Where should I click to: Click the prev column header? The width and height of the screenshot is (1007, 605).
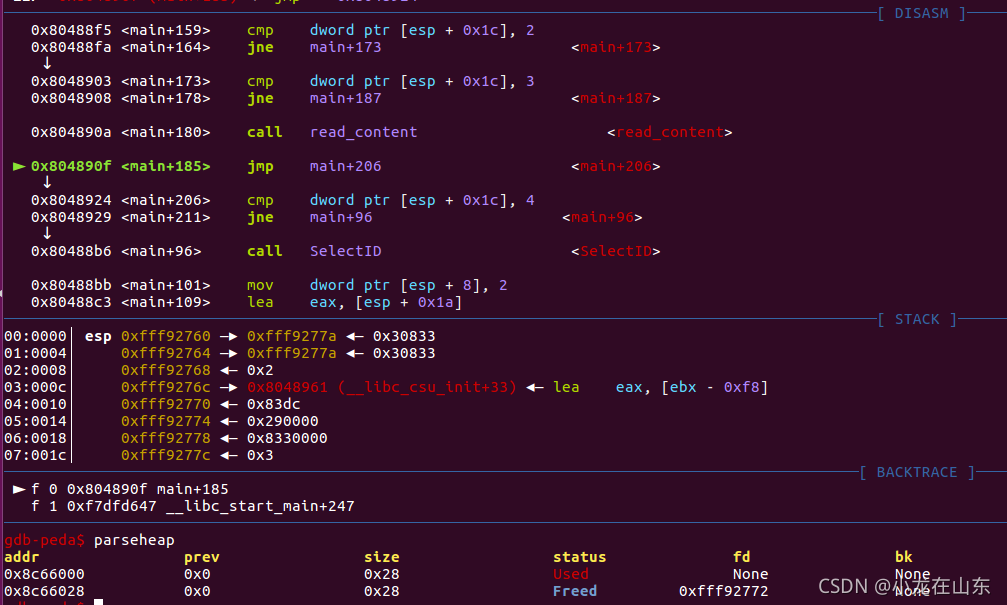pos(202,557)
